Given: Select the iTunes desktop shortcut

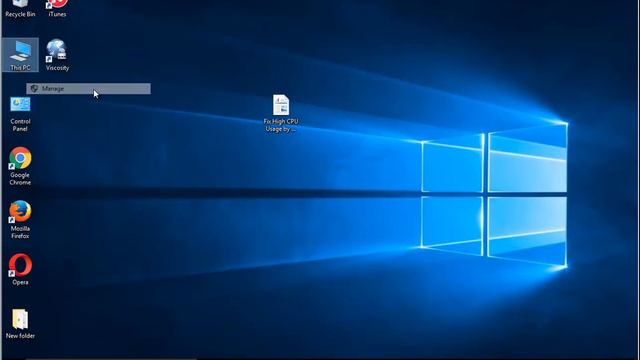Looking at the screenshot, I should click(57, 9).
